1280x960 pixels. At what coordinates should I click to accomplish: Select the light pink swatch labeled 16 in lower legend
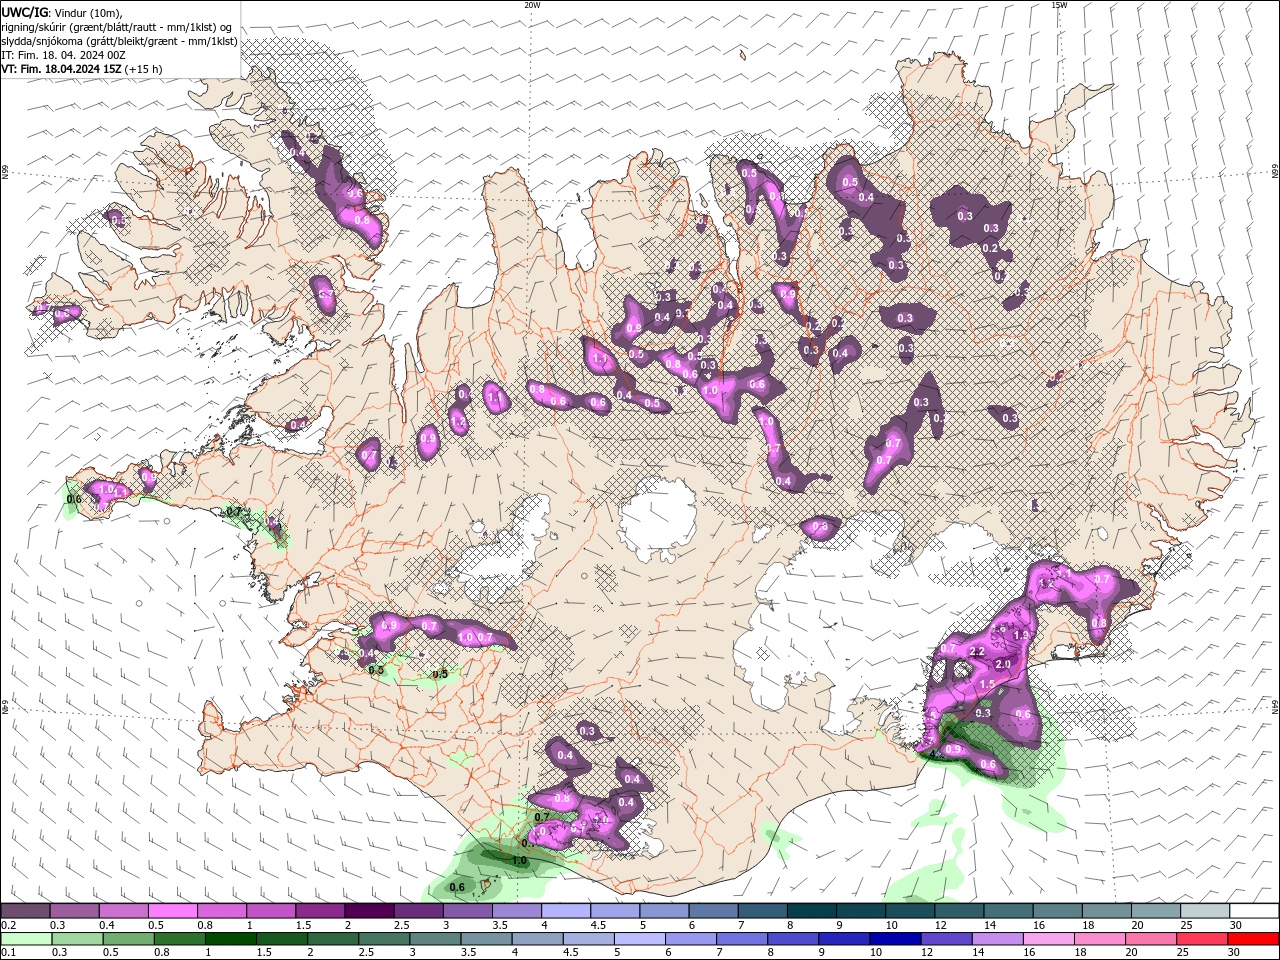1047,939
